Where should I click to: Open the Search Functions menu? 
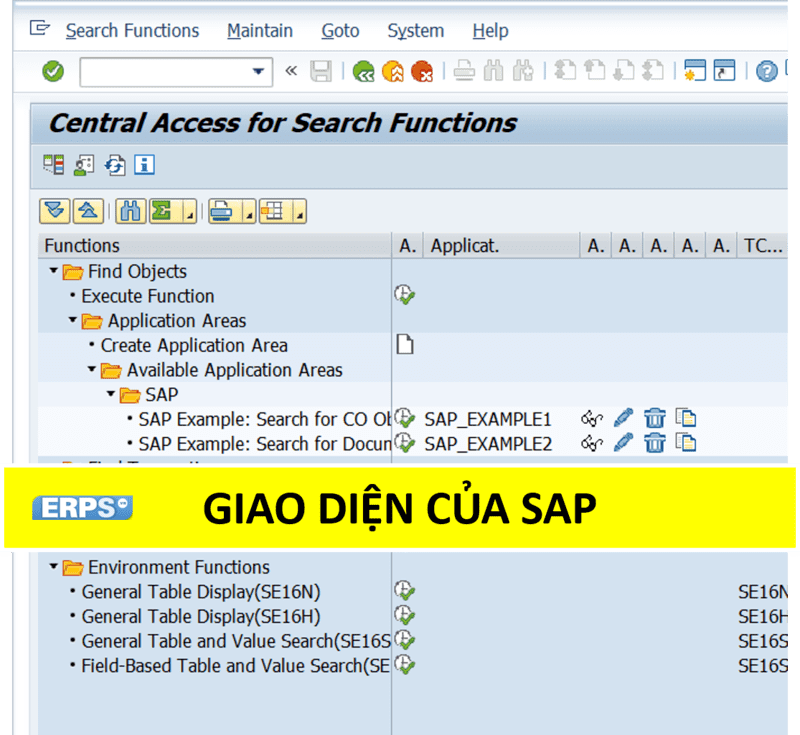pyautogui.click(x=132, y=31)
